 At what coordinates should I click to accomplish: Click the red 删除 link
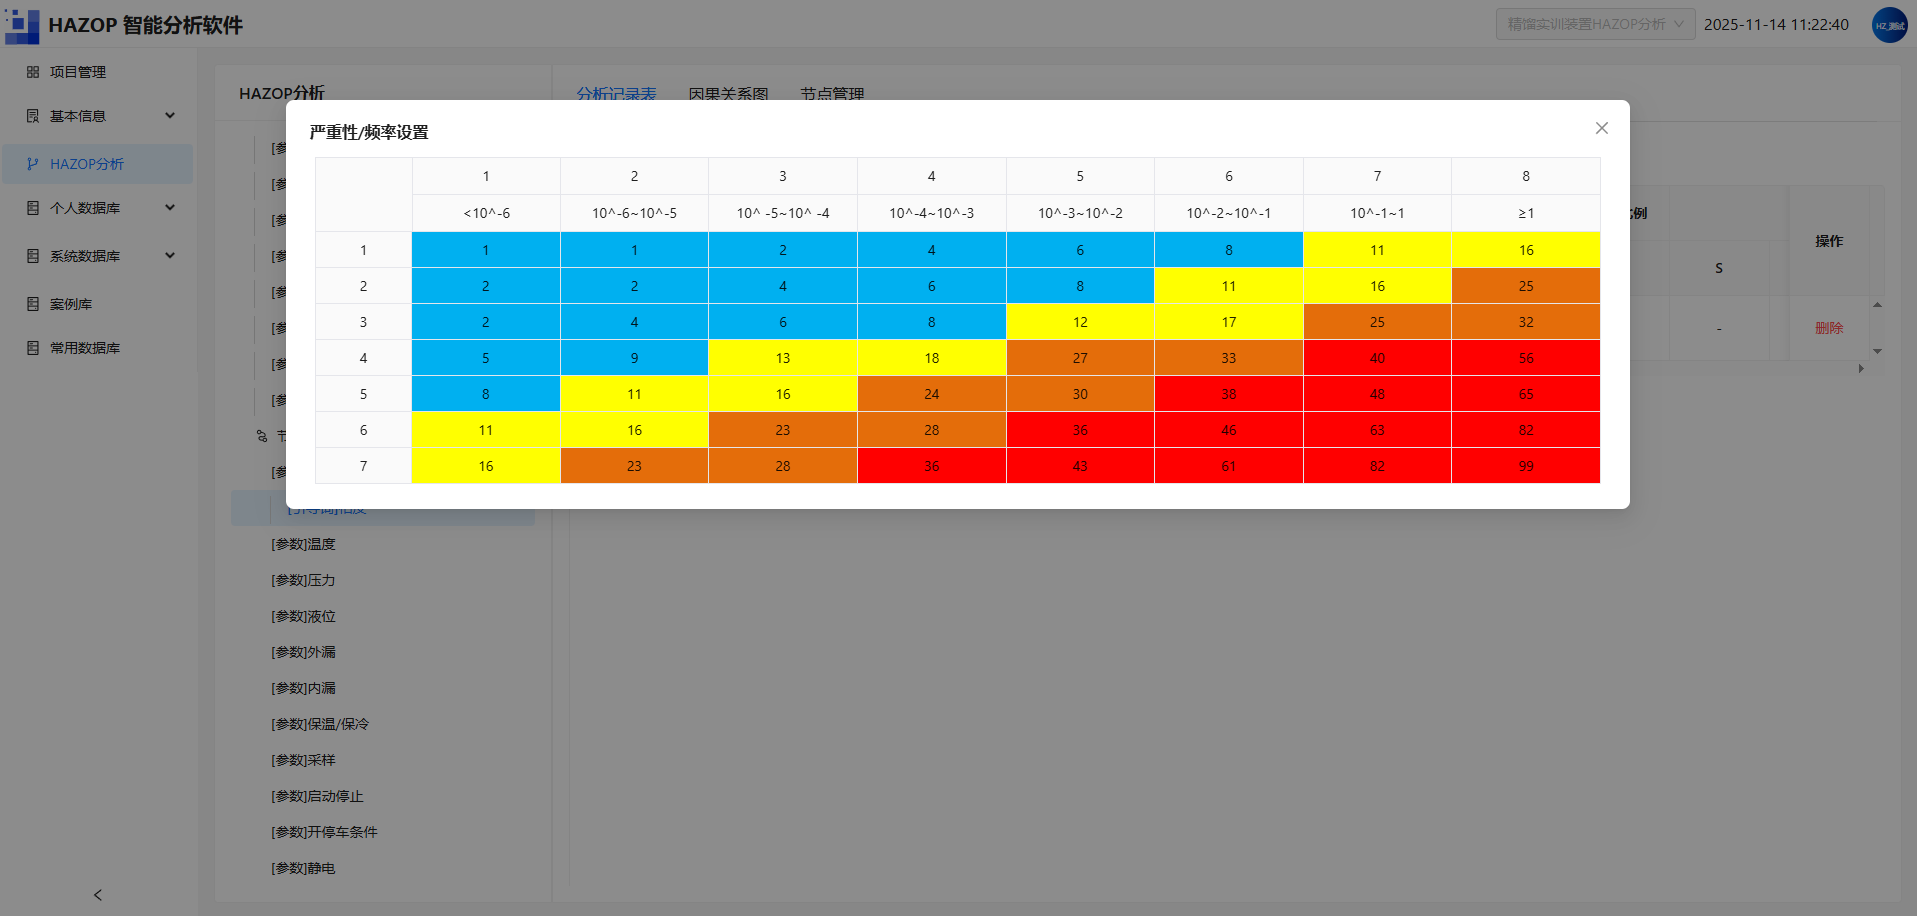tap(1829, 328)
